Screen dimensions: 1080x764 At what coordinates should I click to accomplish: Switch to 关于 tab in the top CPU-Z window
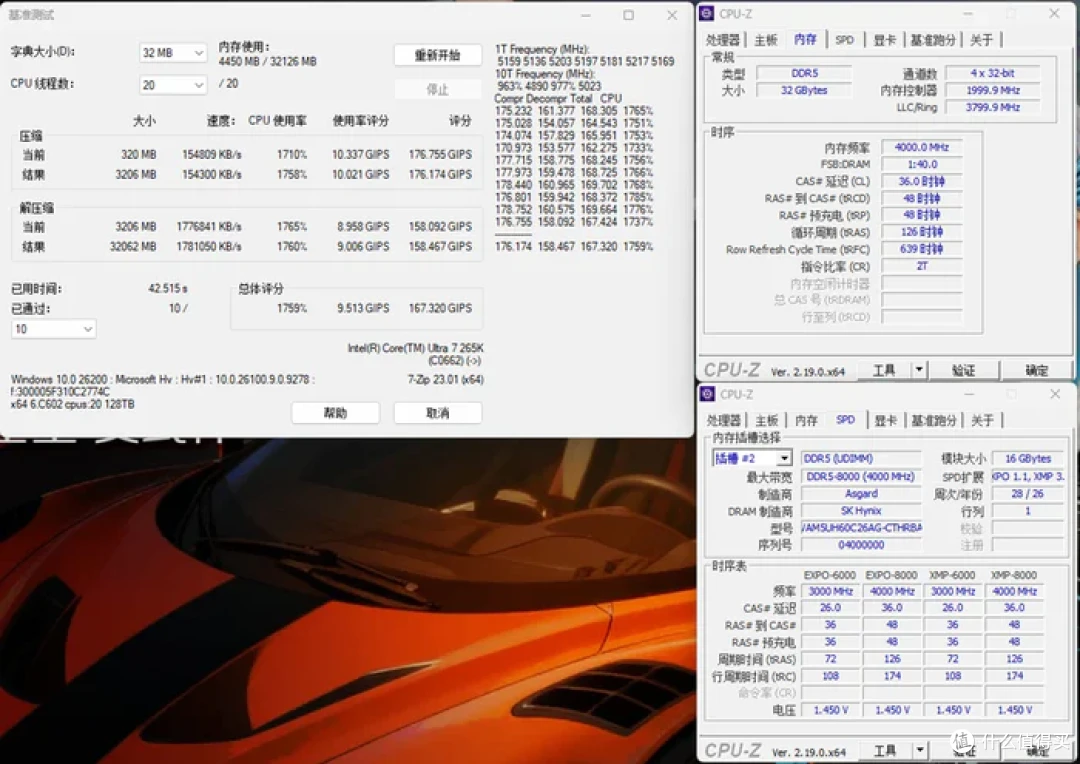981,40
